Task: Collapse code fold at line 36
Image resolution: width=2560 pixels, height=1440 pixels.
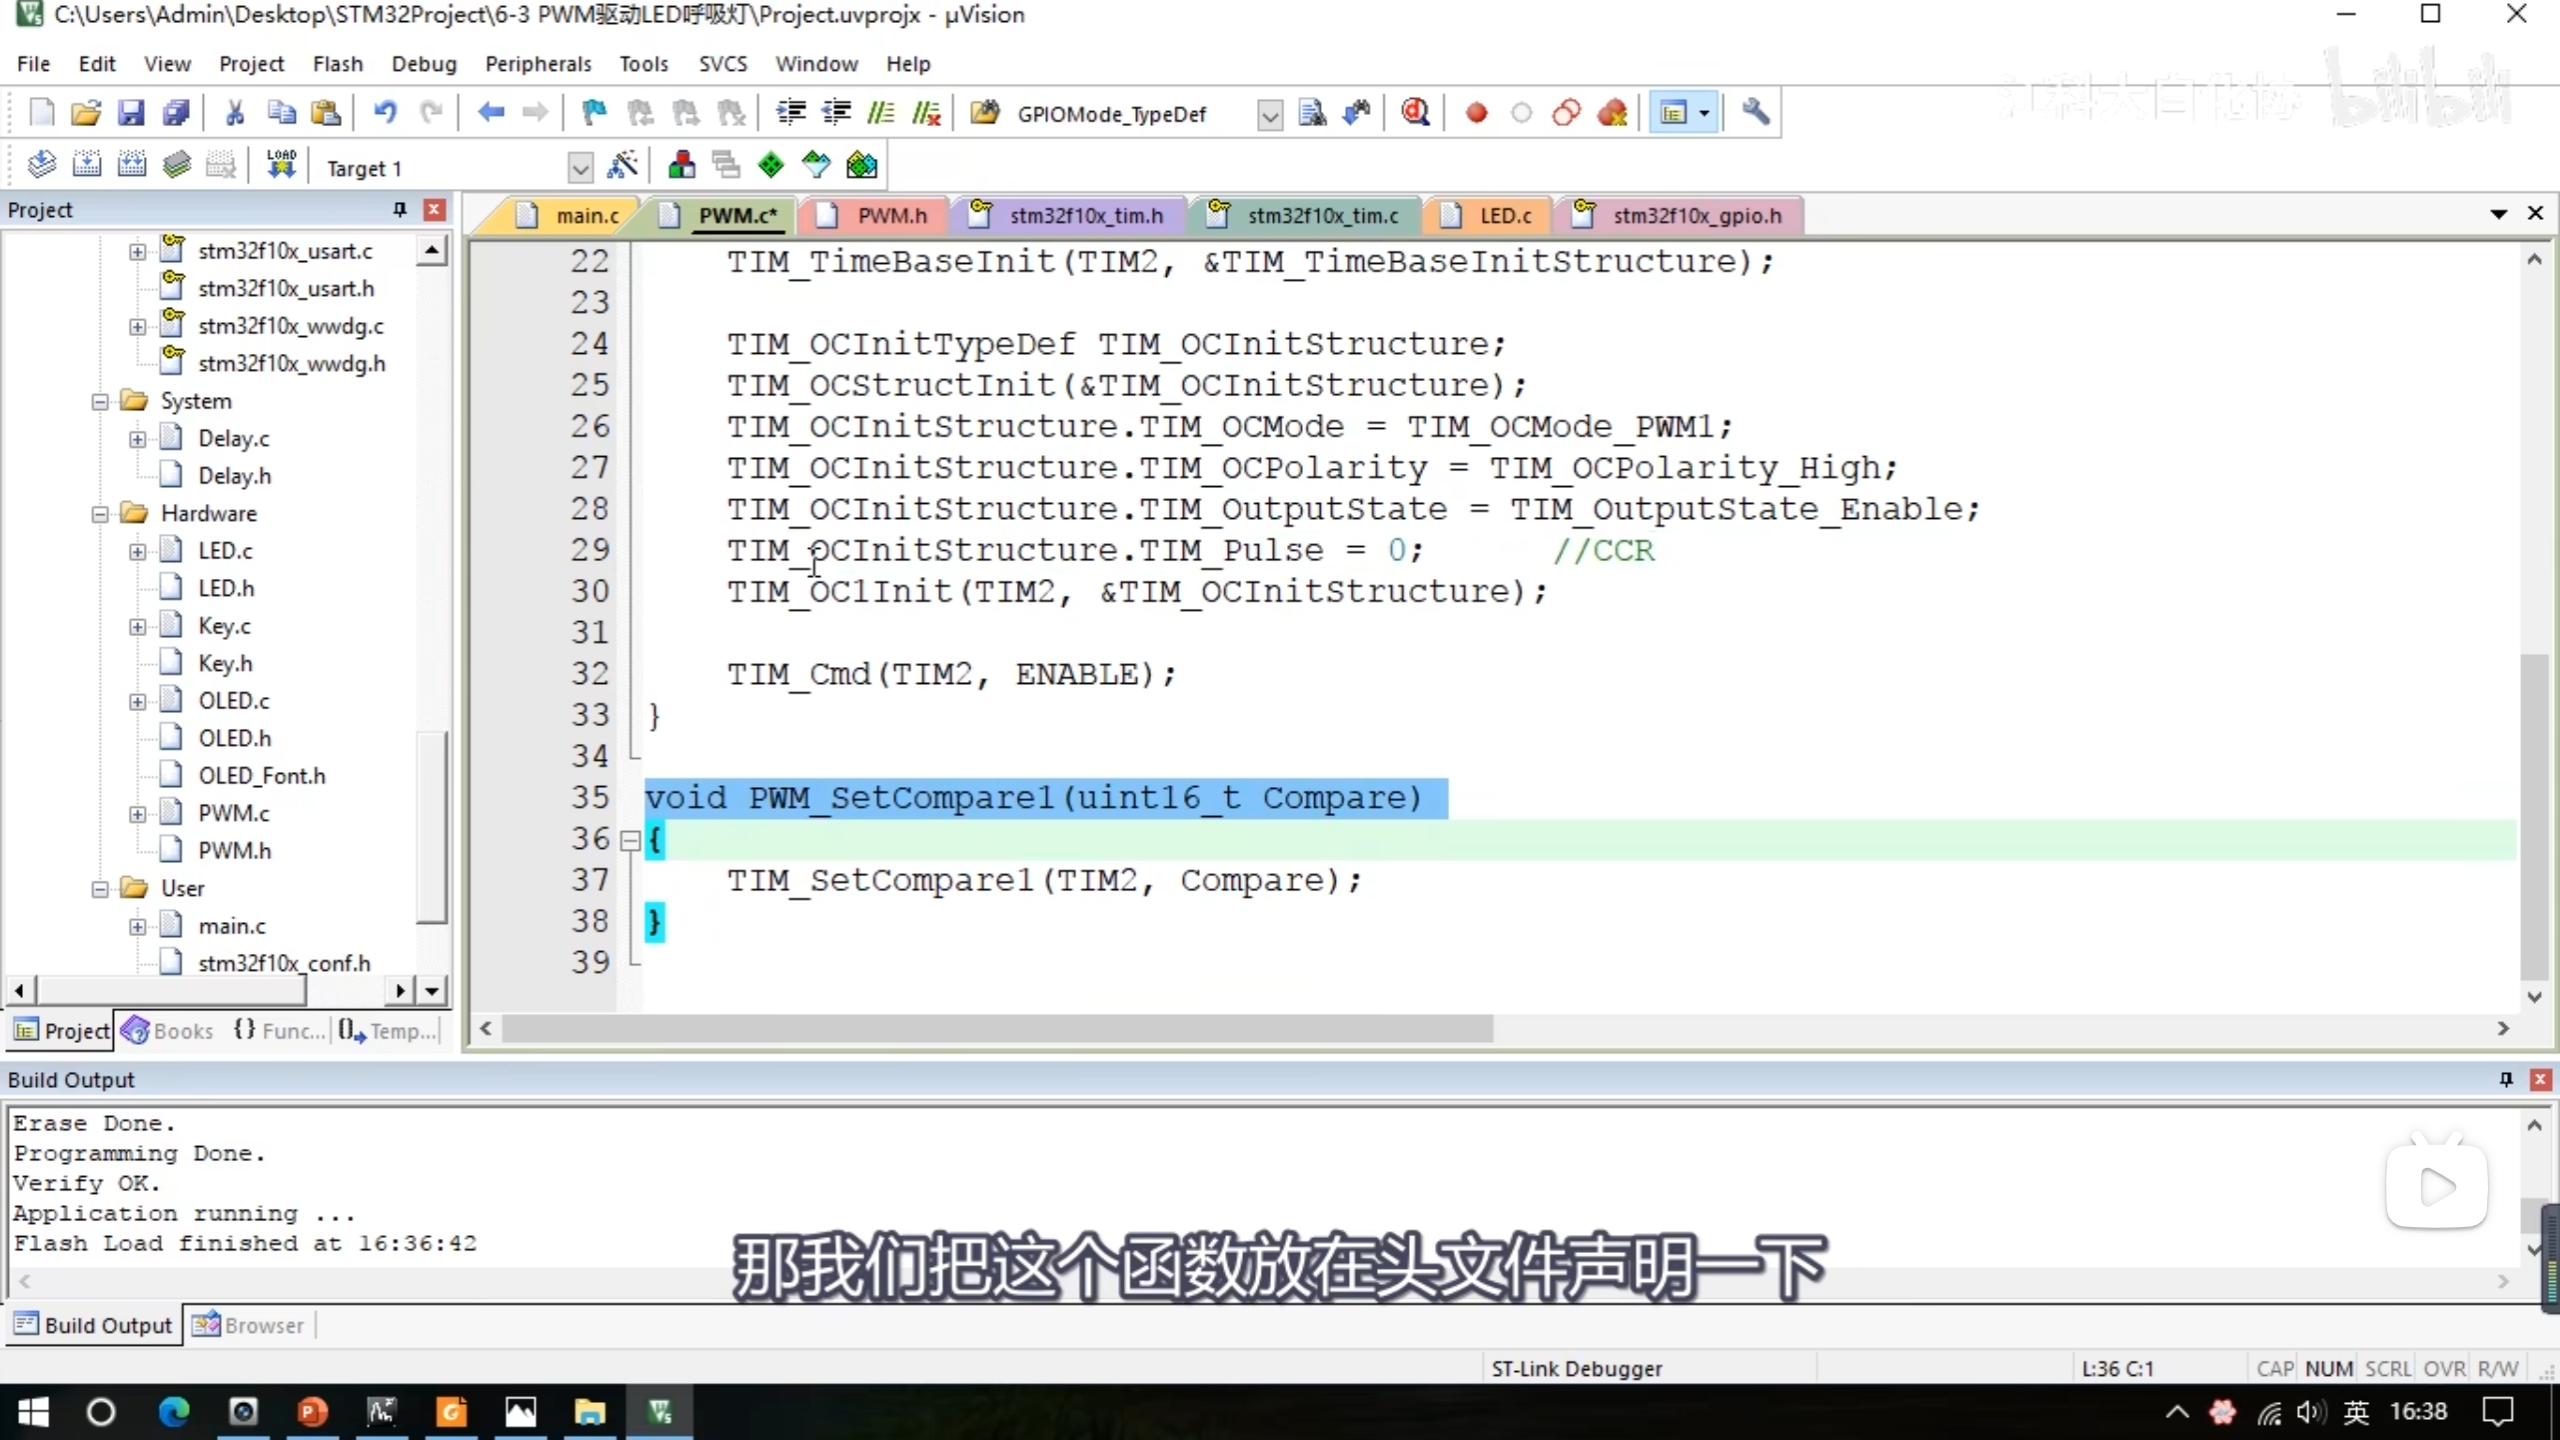Action: click(x=630, y=840)
